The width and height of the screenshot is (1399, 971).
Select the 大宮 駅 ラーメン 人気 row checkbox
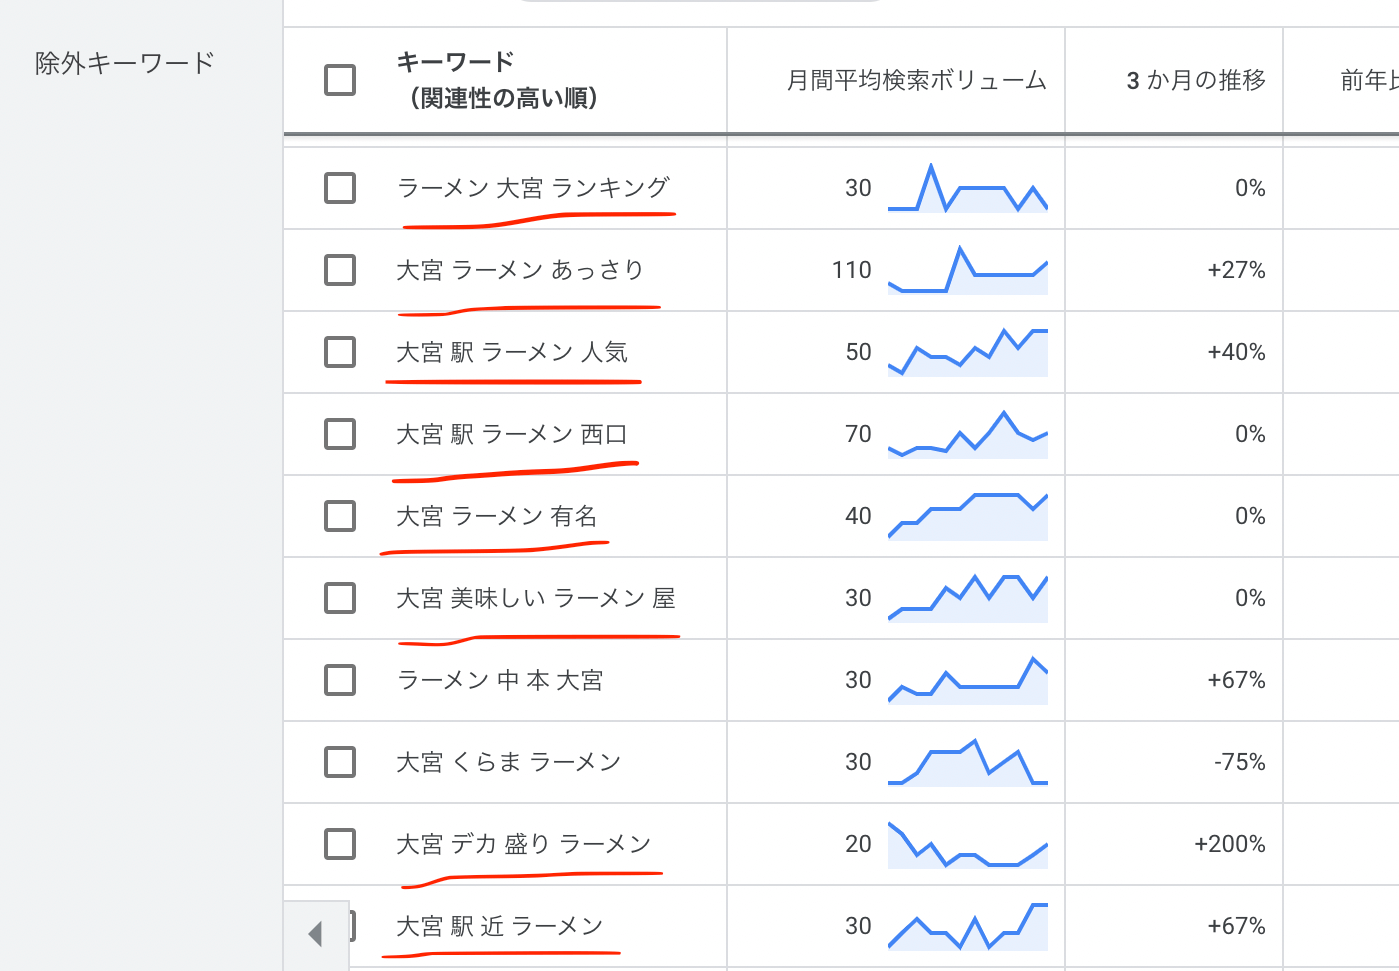340,352
